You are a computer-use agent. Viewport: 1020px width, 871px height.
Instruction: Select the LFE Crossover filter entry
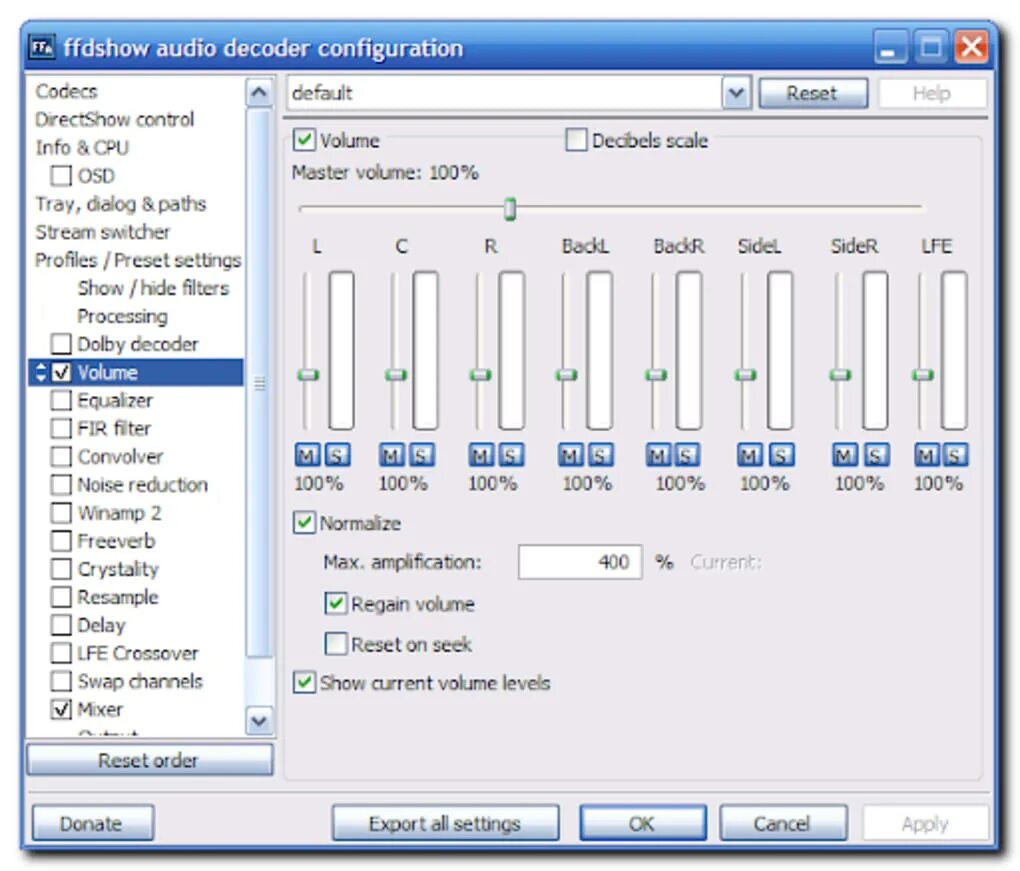pyautogui.click(x=138, y=653)
